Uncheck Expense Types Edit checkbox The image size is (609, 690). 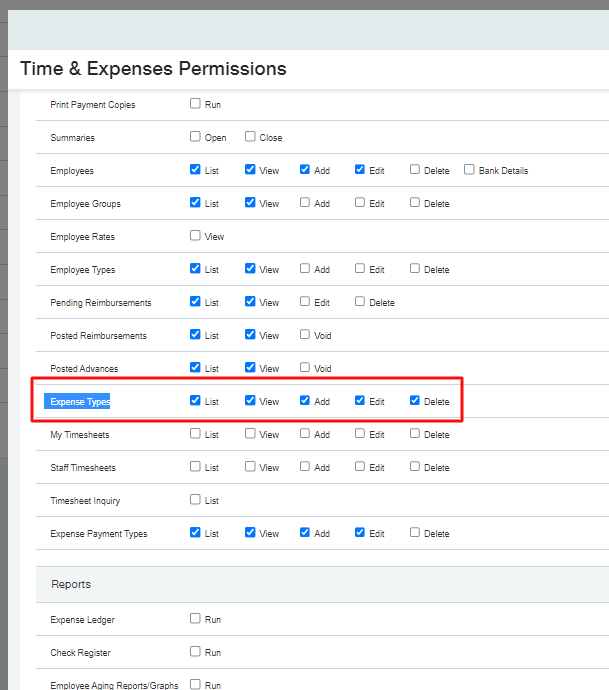coord(360,400)
